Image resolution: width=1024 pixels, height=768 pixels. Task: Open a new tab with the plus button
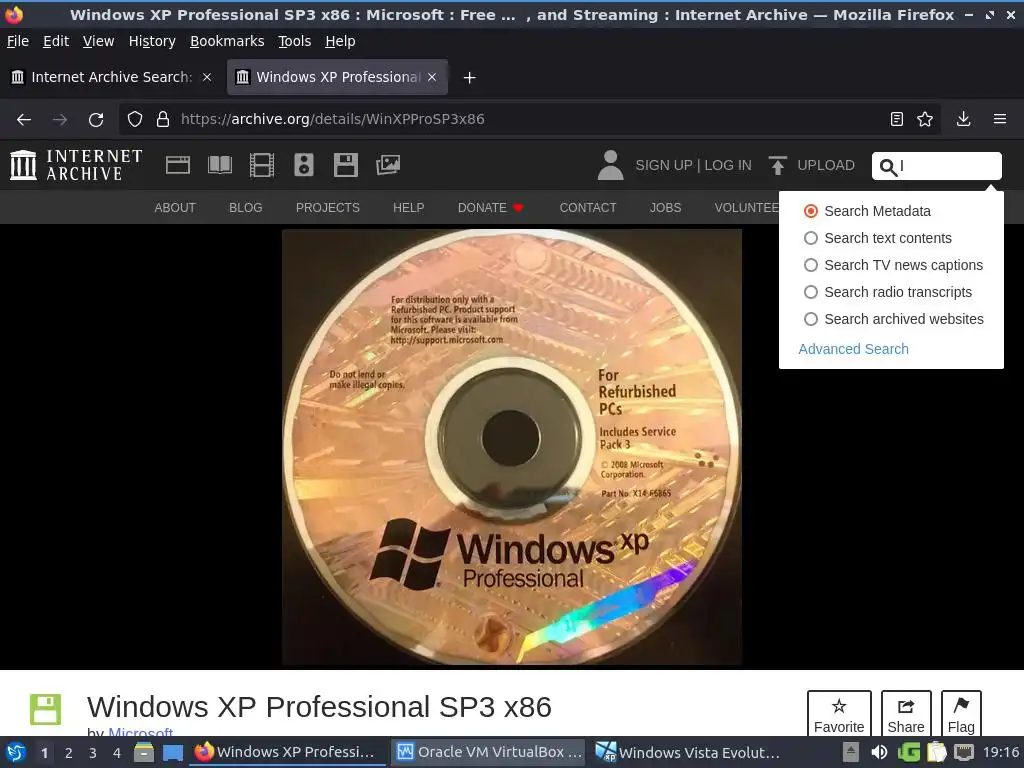[469, 78]
